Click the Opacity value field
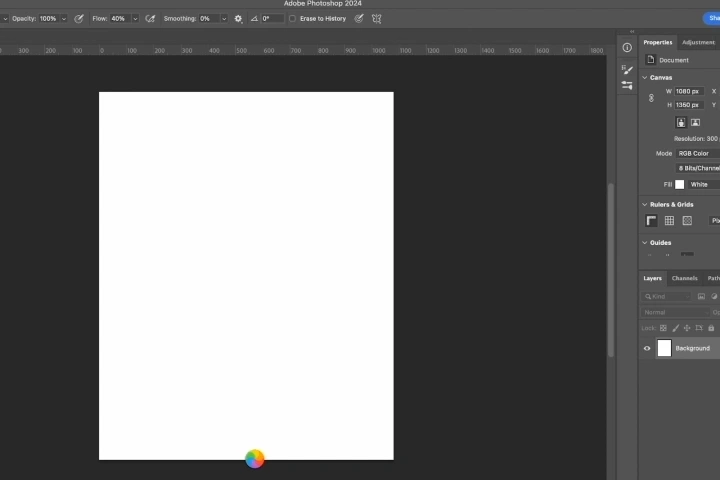This screenshot has width=720, height=480. tap(49, 19)
